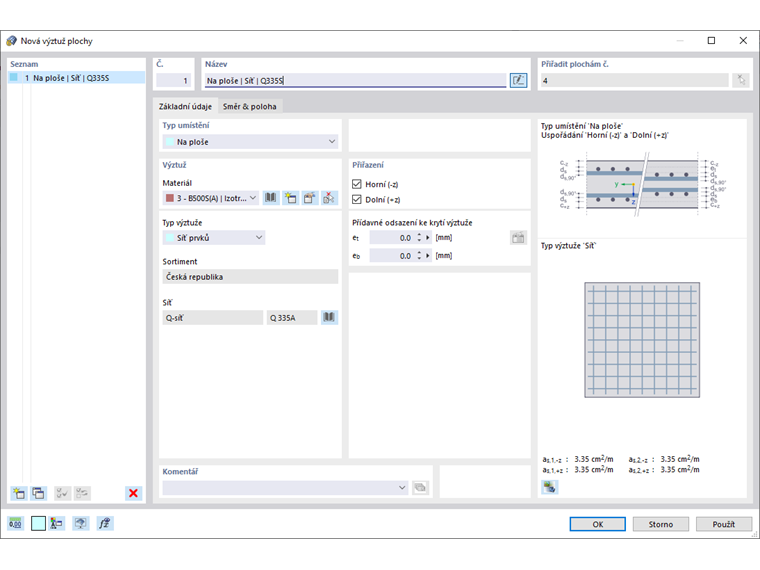This screenshot has height=570, width=760.
Task: Edit the selected material icon
Action: (309, 198)
